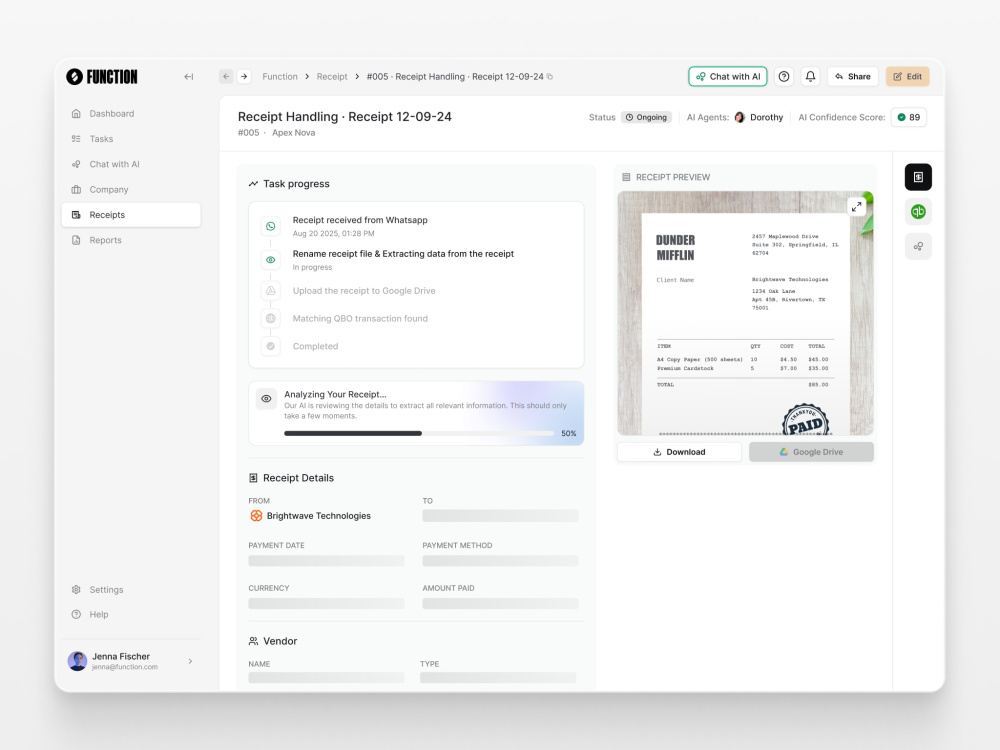Click the Vendor Type field placeholder
This screenshot has width=1000, height=750.
pyautogui.click(x=498, y=677)
